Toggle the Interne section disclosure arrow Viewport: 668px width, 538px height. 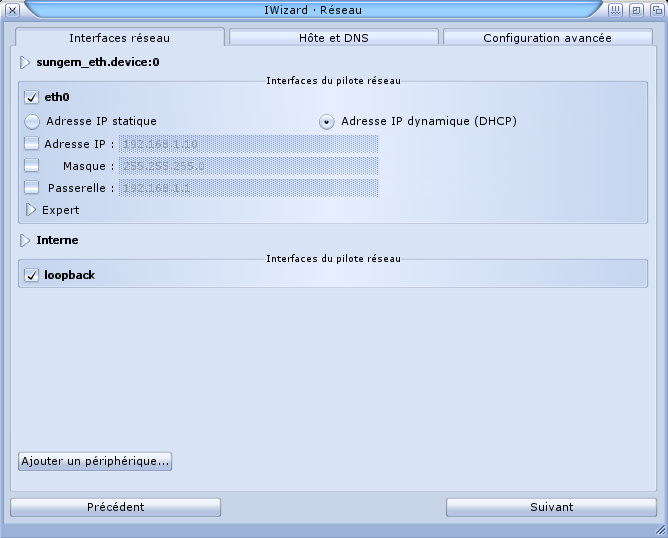(x=25, y=240)
